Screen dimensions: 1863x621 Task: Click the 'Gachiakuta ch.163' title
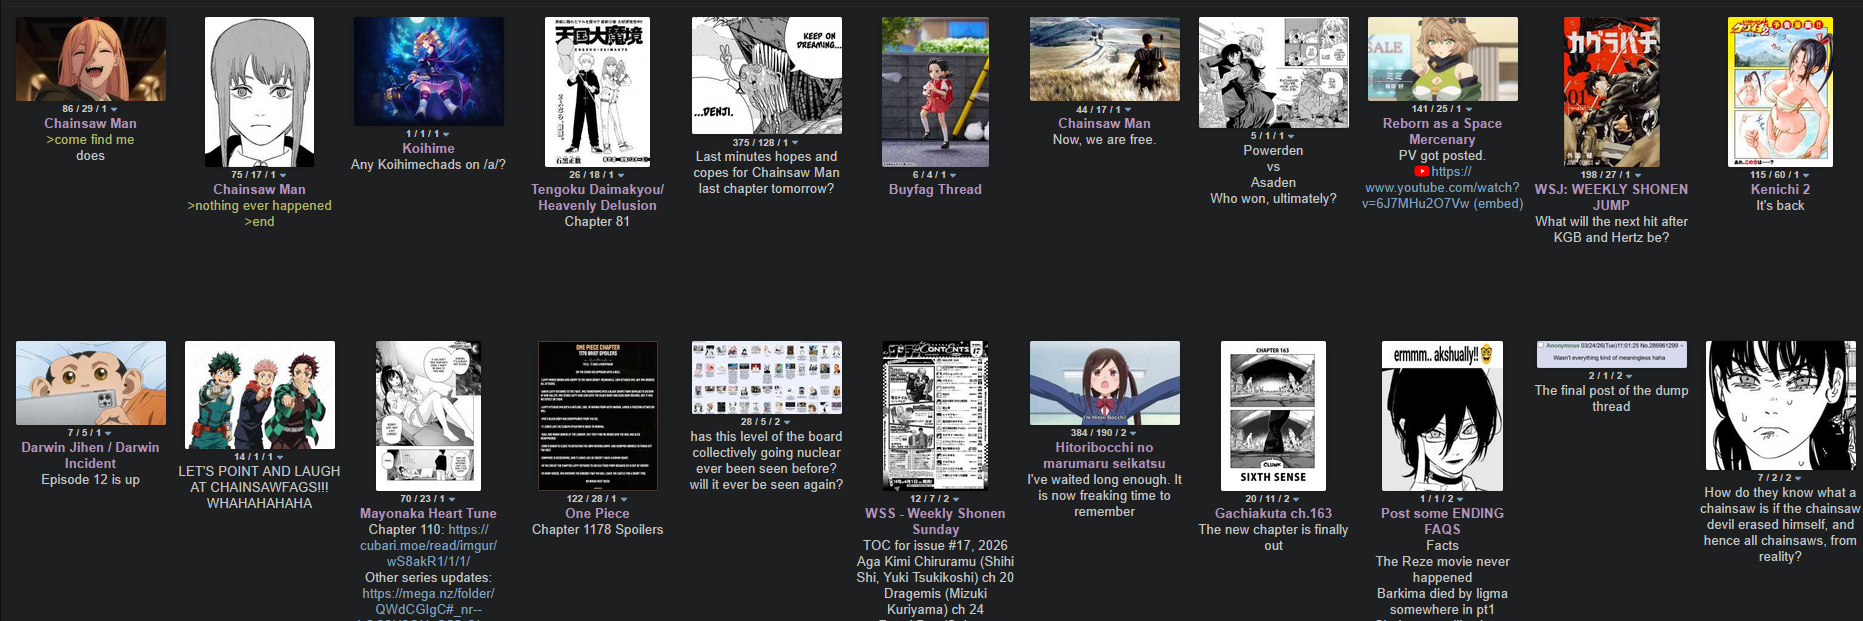click(x=1273, y=514)
